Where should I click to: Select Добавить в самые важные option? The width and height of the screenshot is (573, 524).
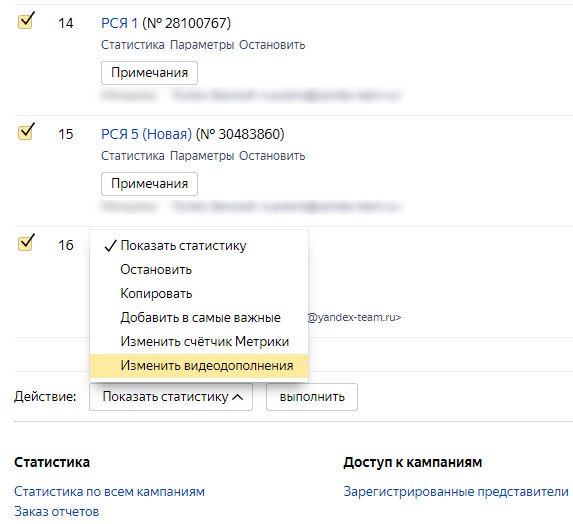pyautogui.click(x=199, y=318)
